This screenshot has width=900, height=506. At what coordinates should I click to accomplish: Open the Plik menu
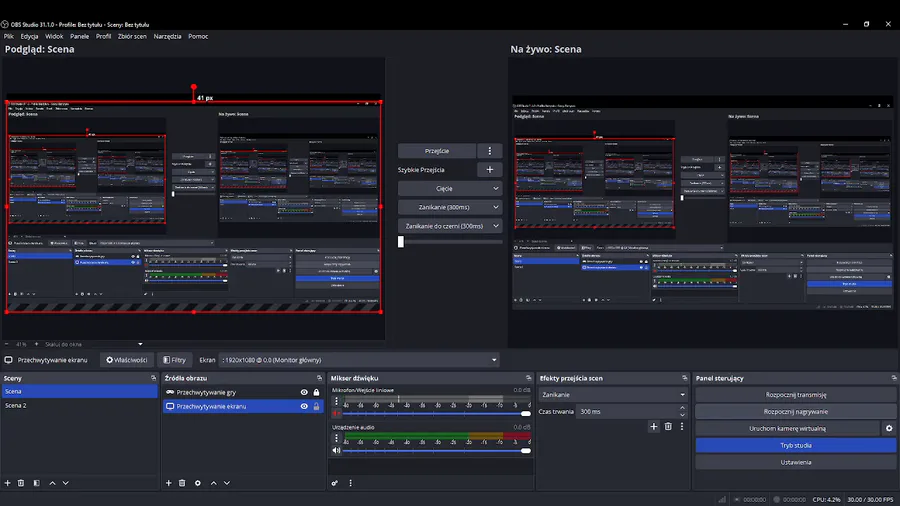pos(9,36)
